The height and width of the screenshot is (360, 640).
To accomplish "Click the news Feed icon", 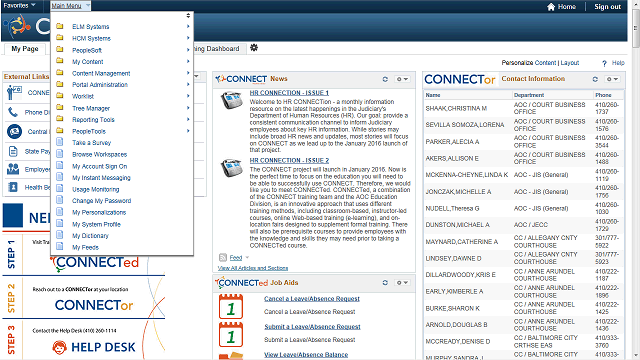I will (x=223, y=257).
